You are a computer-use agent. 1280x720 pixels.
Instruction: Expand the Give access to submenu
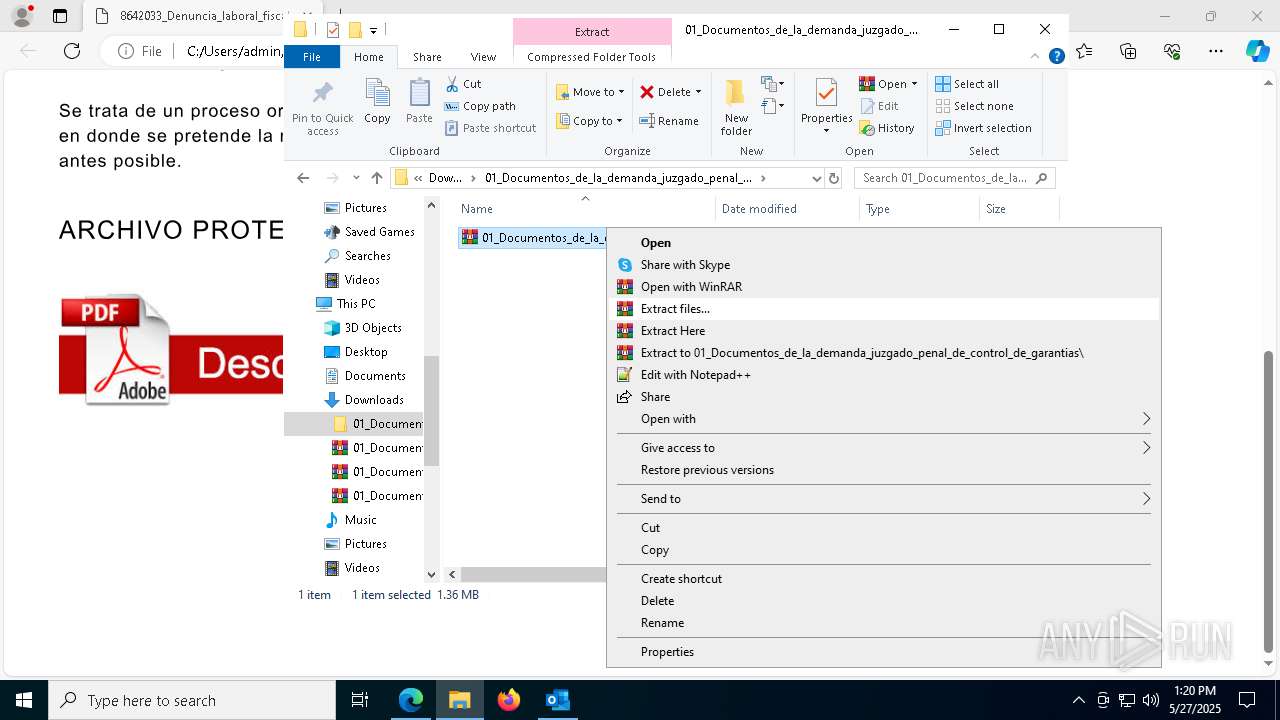pos(883,448)
